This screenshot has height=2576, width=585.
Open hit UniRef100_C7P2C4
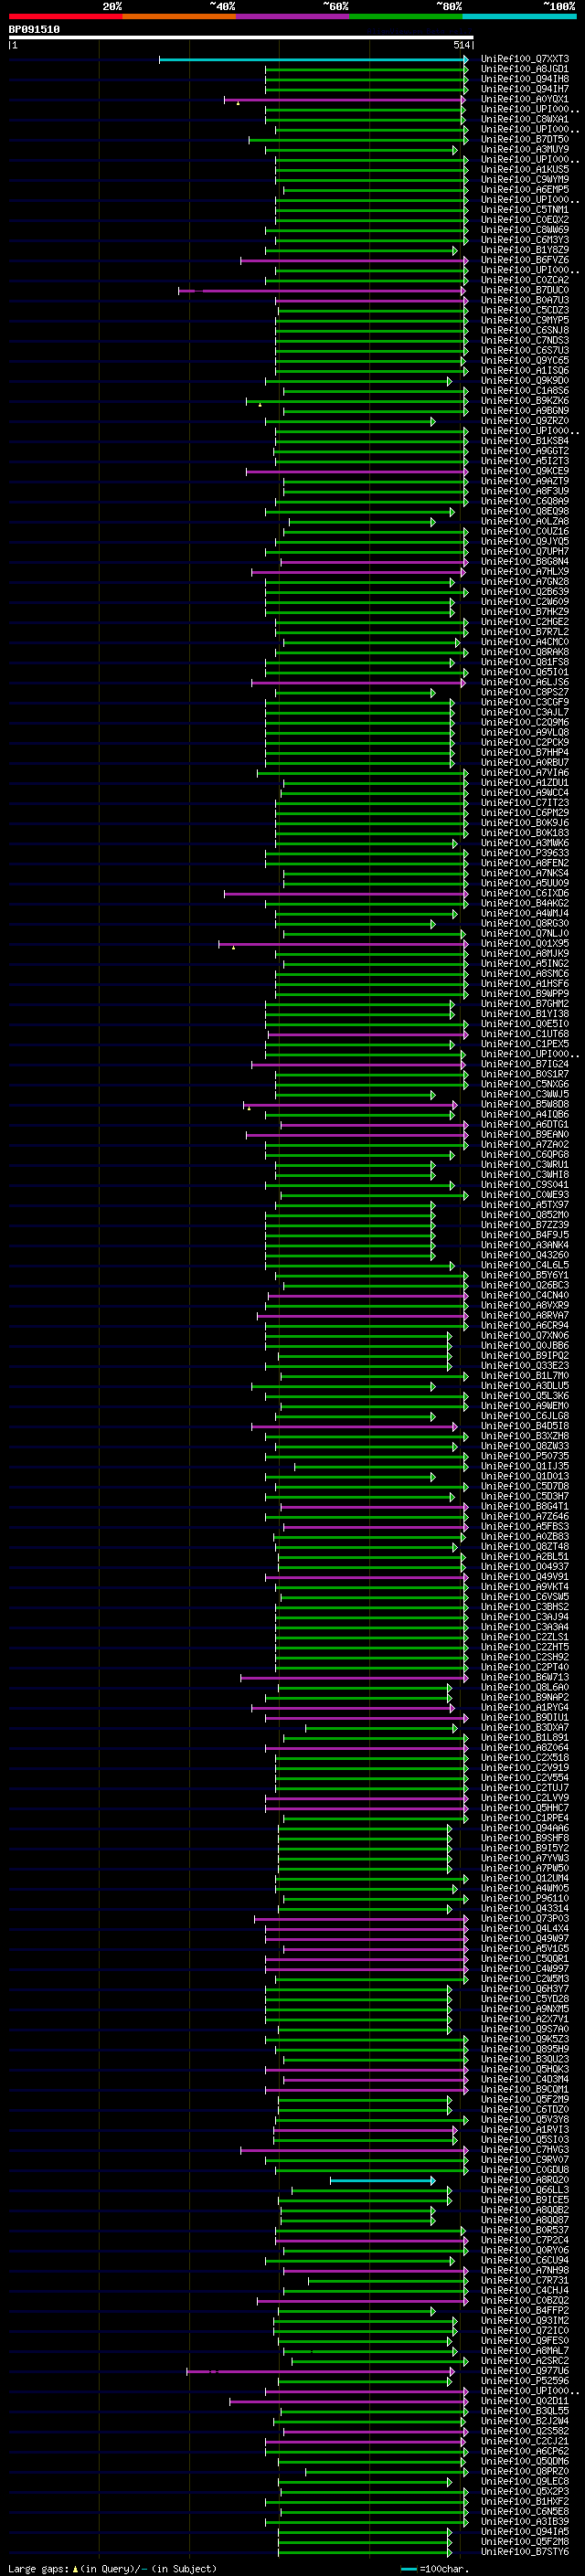pos(525,2240)
